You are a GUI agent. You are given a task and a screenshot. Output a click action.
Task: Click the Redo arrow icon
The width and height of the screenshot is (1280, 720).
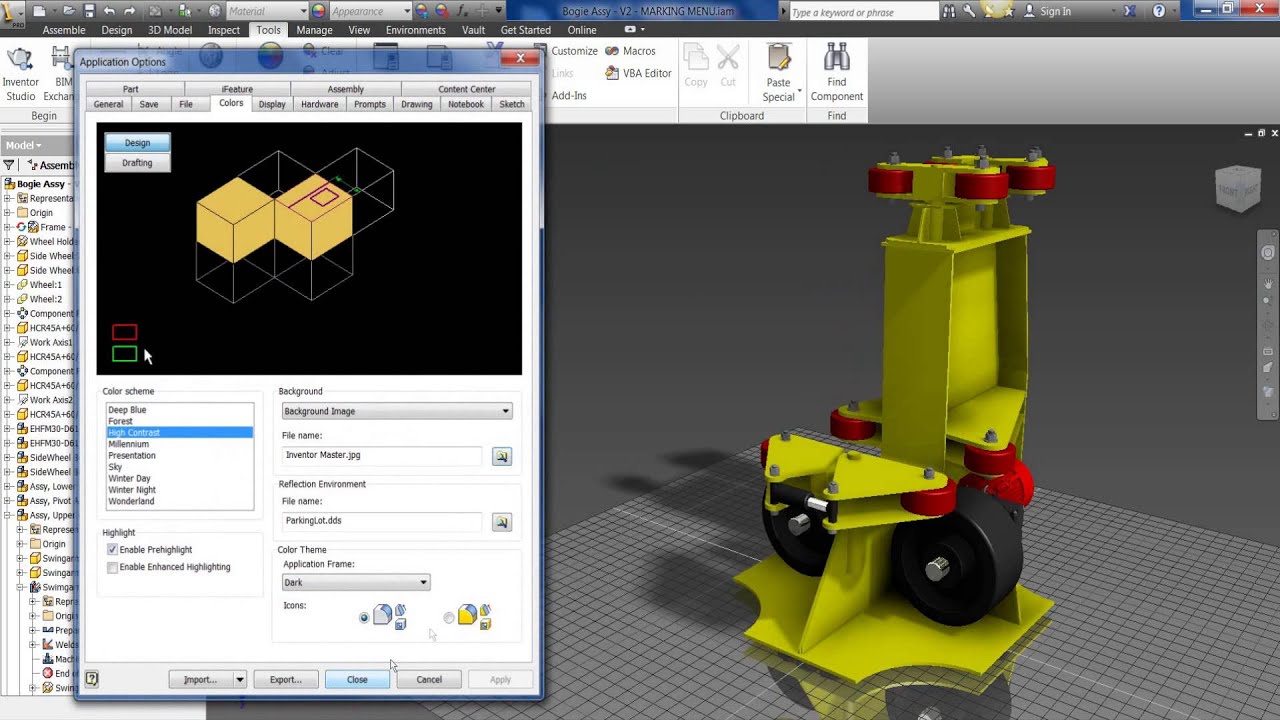[129, 11]
